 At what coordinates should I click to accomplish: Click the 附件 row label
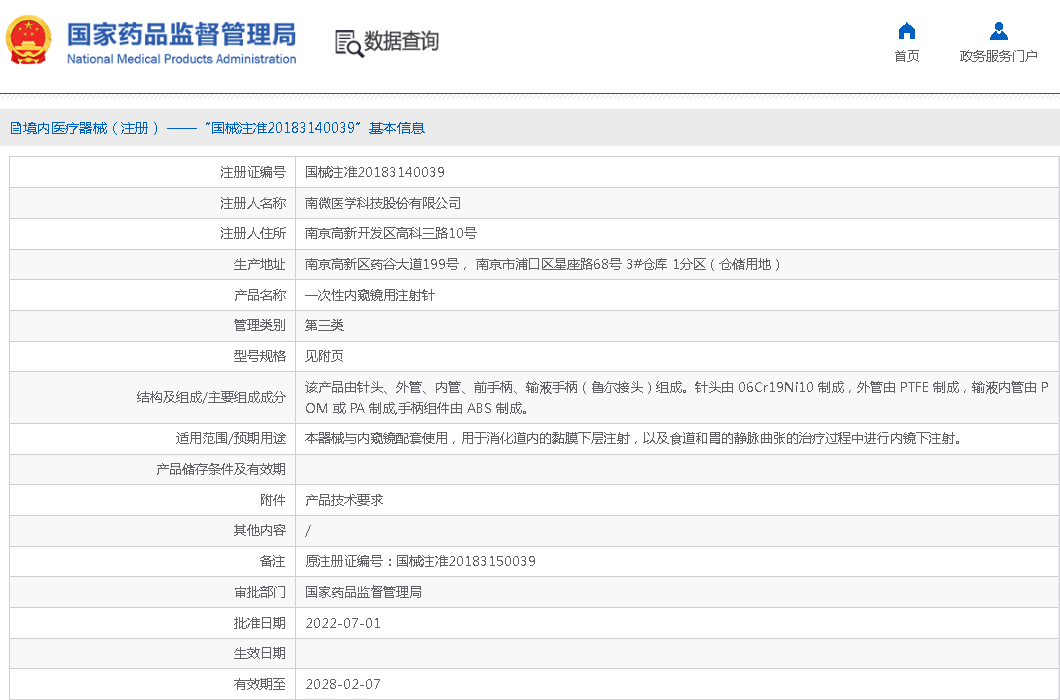point(272,500)
